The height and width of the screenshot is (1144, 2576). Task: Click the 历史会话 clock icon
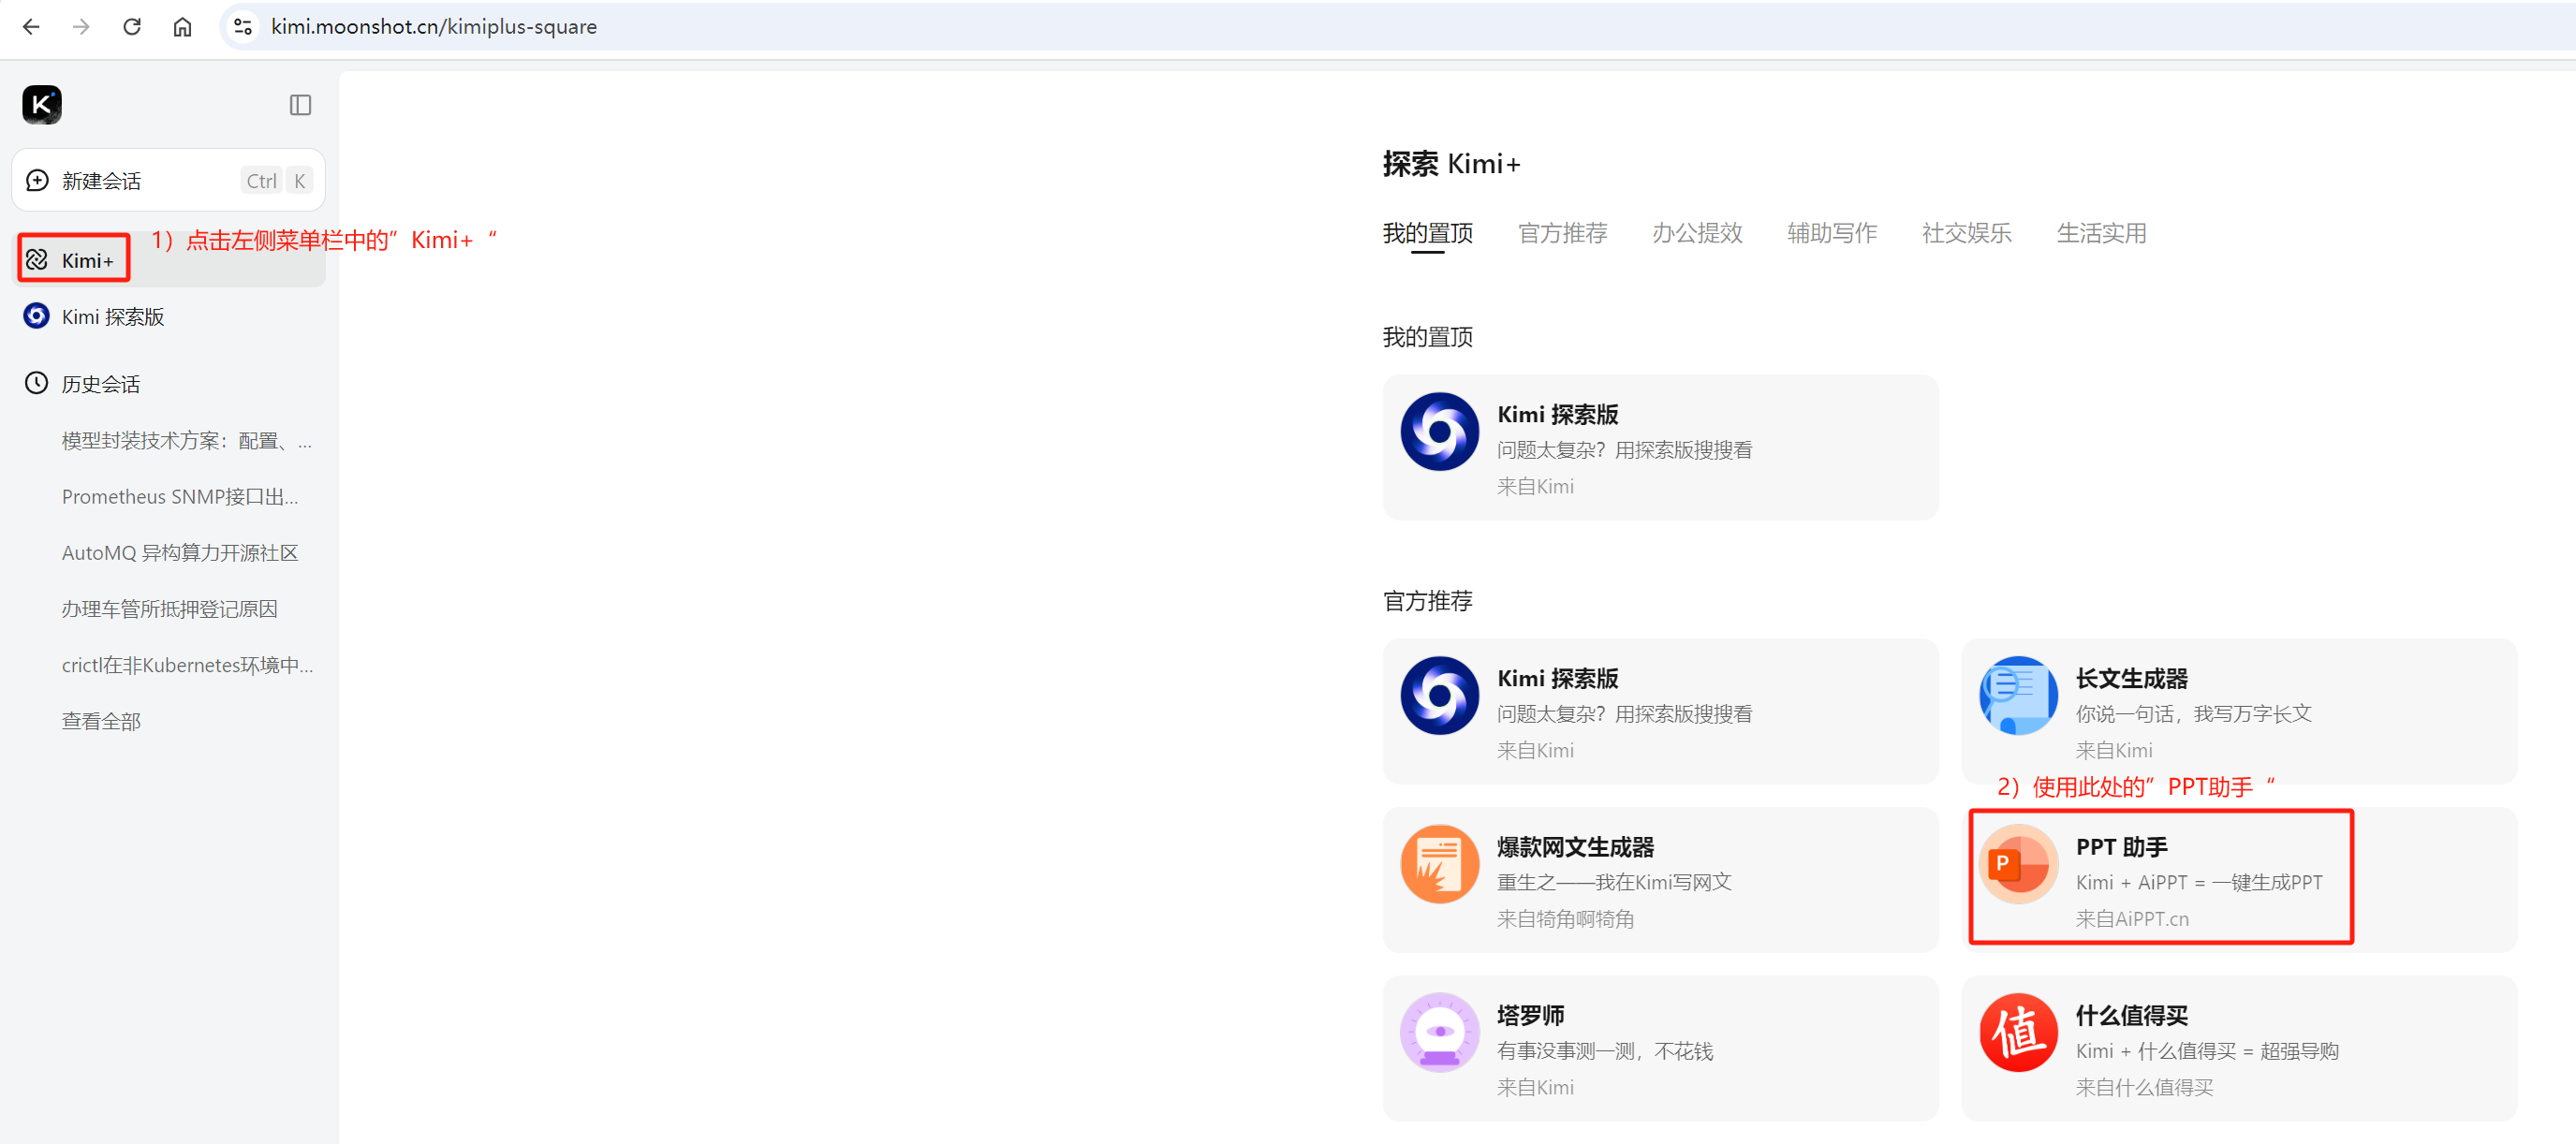coord(37,383)
